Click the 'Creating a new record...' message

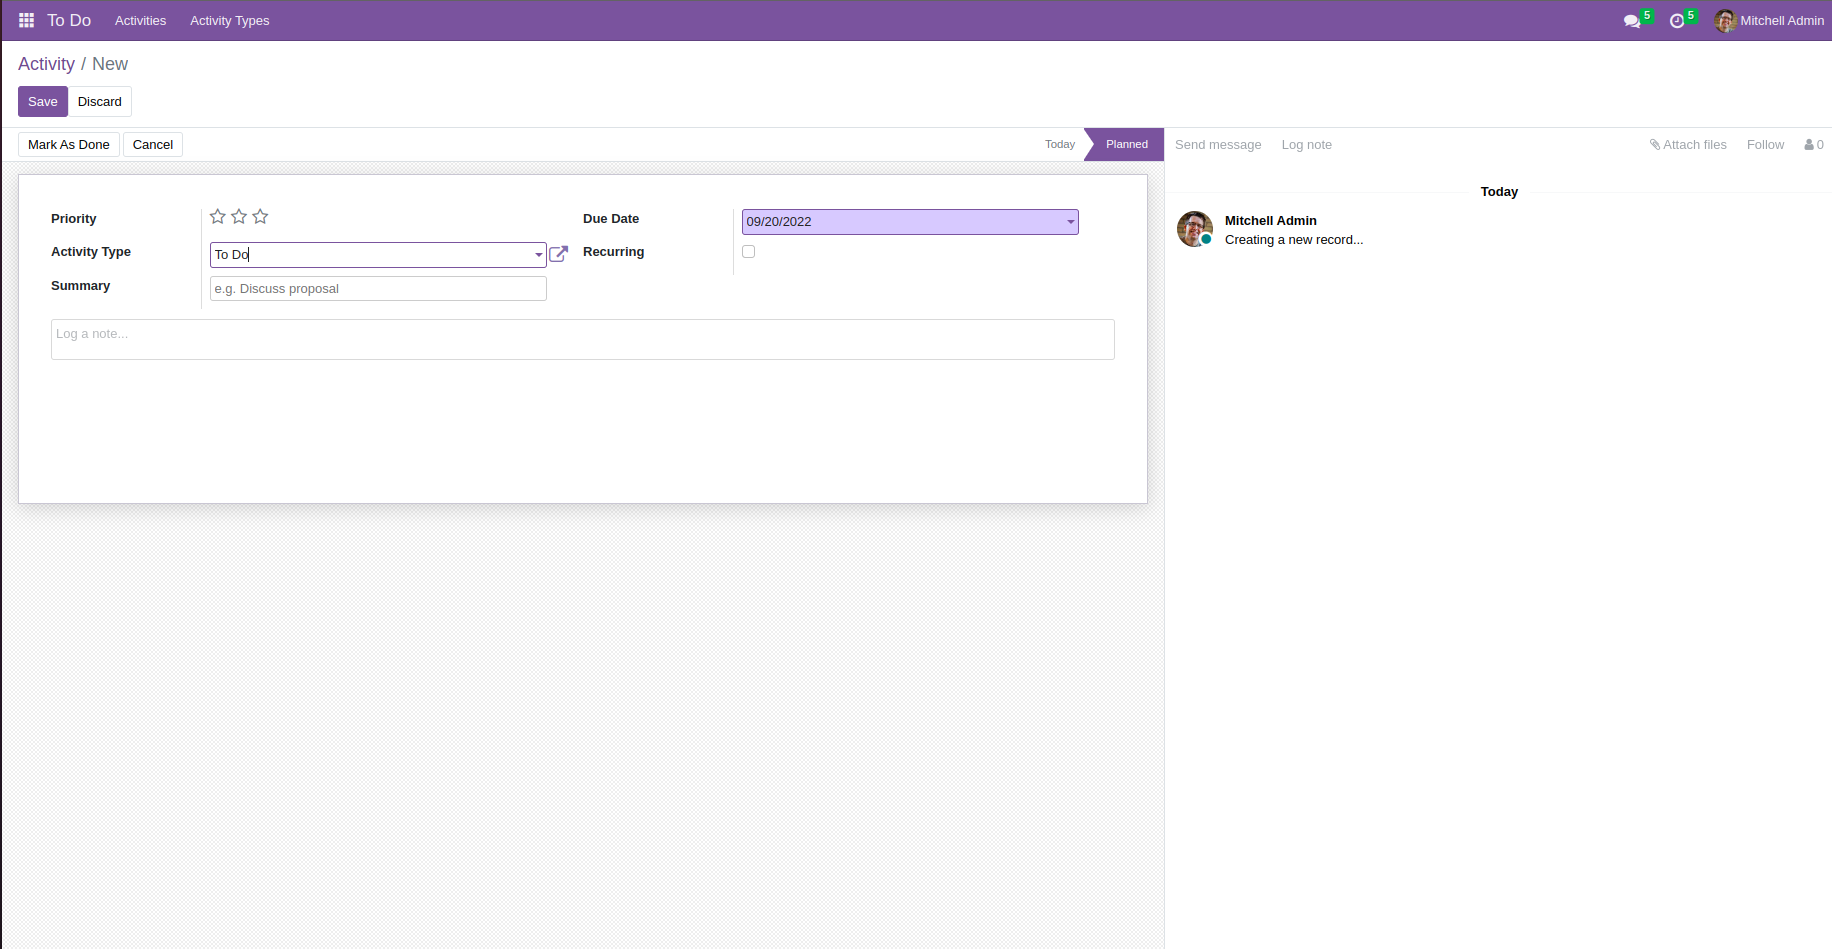(1294, 240)
